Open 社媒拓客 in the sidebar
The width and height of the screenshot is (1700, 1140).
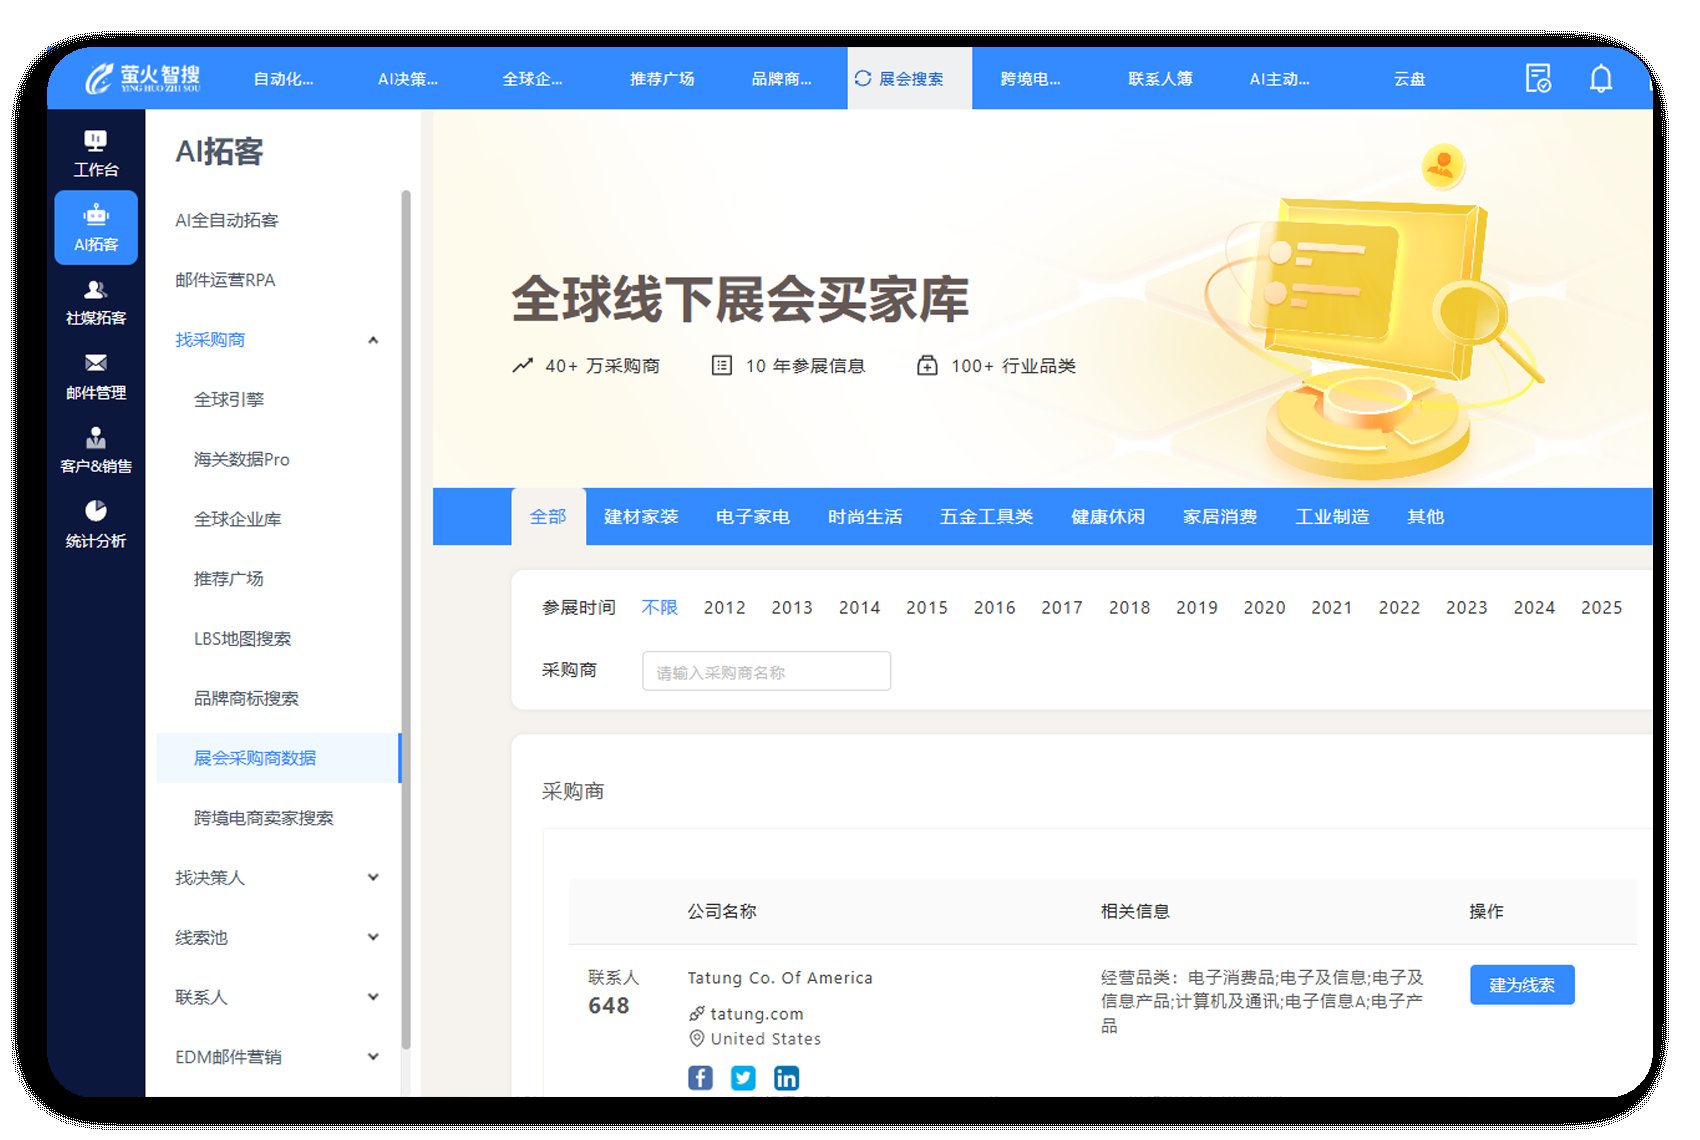click(x=96, y=302)
